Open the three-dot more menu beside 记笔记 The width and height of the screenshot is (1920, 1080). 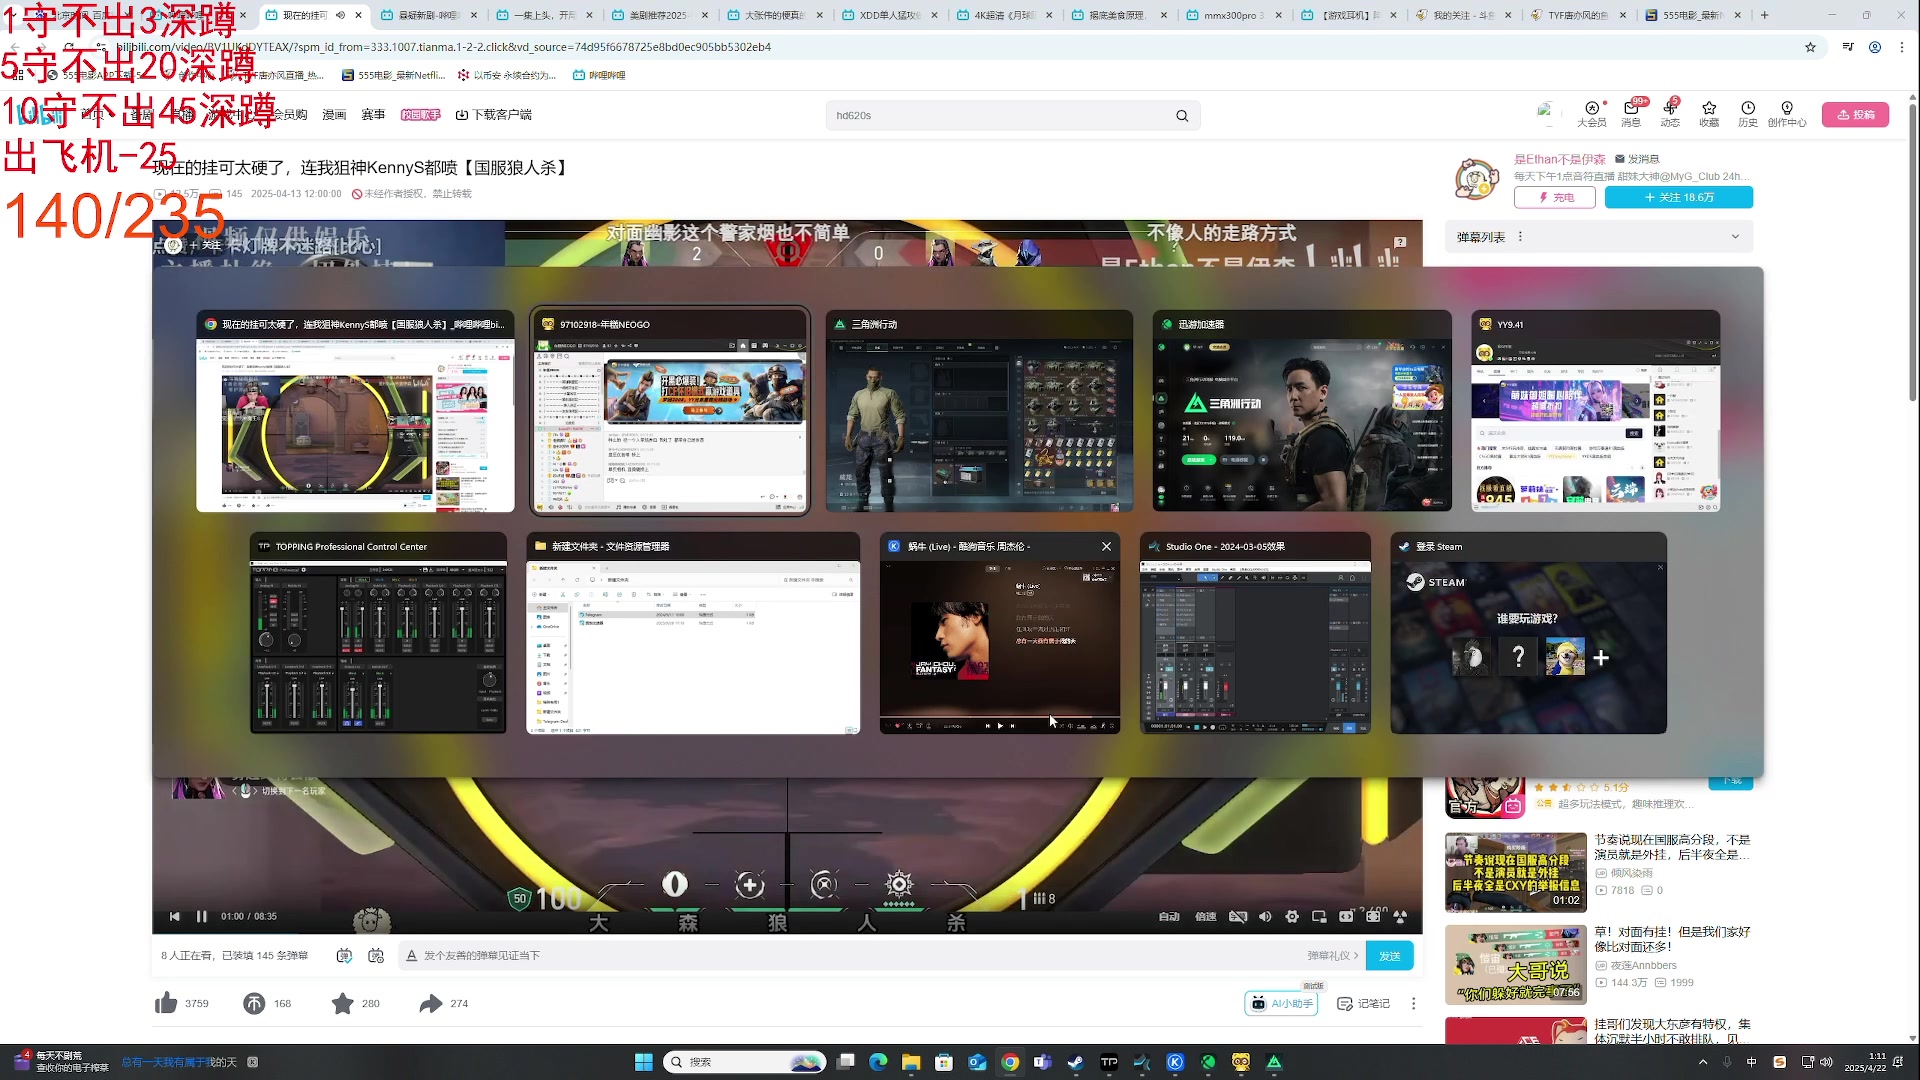point(1413,1003)
